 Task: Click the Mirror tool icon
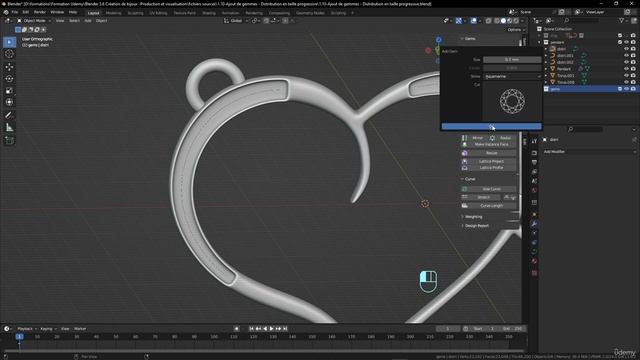tap(464, 138)
